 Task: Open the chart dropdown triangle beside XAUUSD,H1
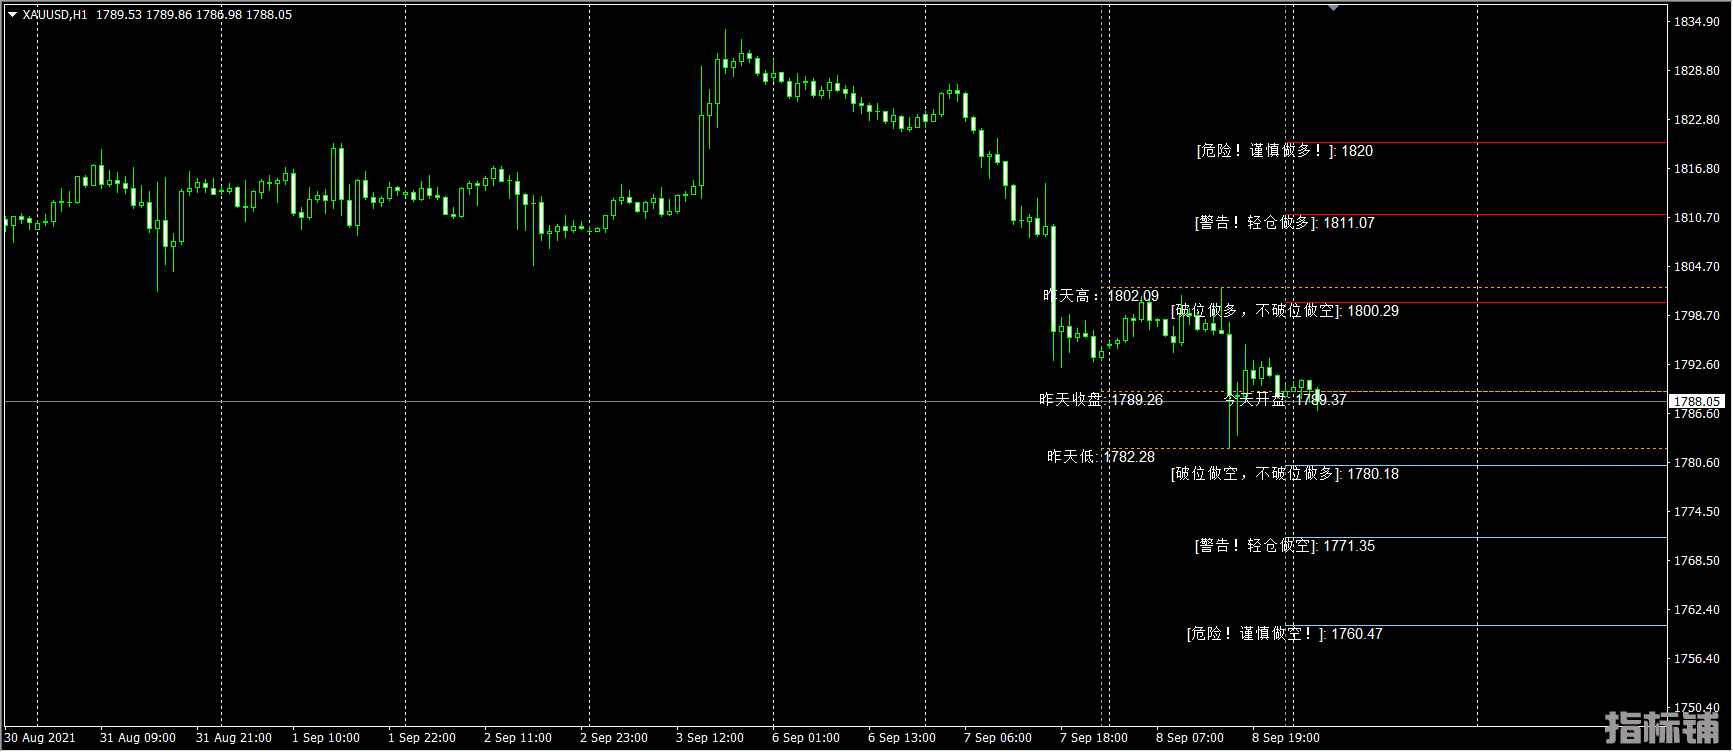[13, 15]
